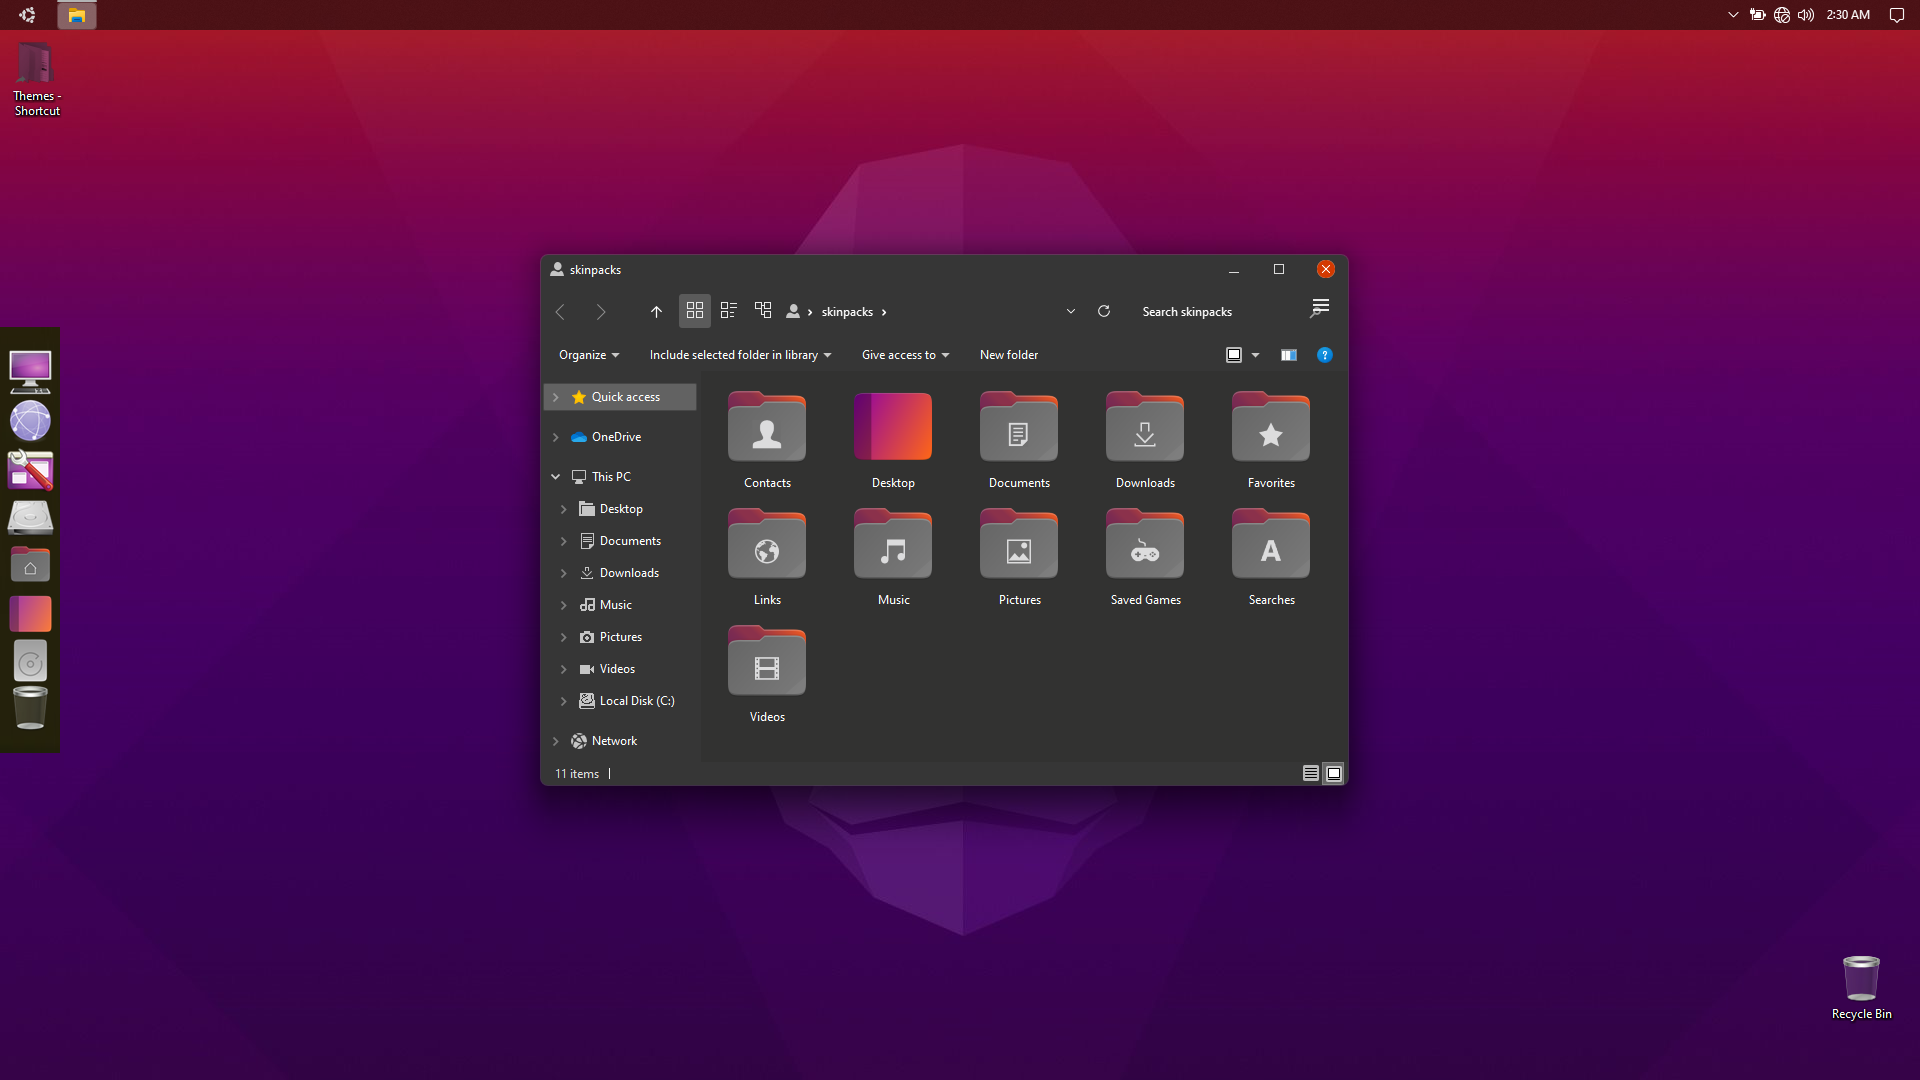Screen dimensions: 1920x1080
Task: Launch the disk drive dock icon
Action: [30, 518]
